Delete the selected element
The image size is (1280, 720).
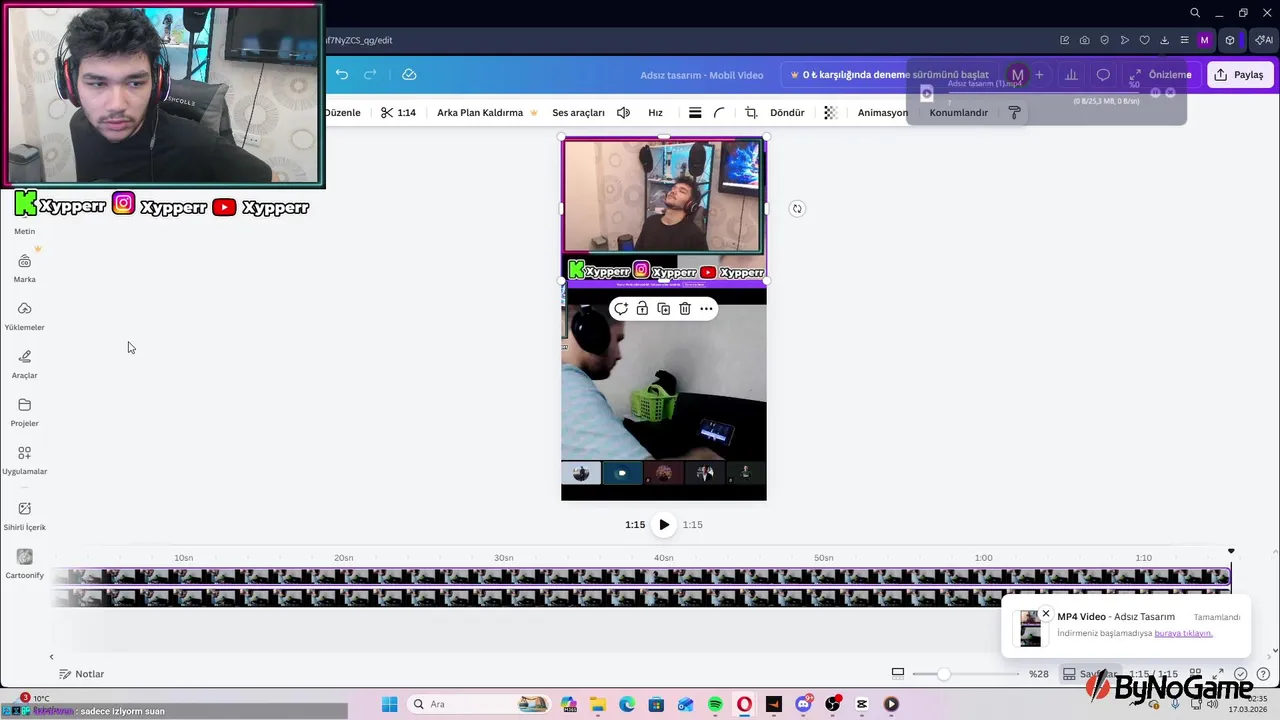tap(685, 309)
